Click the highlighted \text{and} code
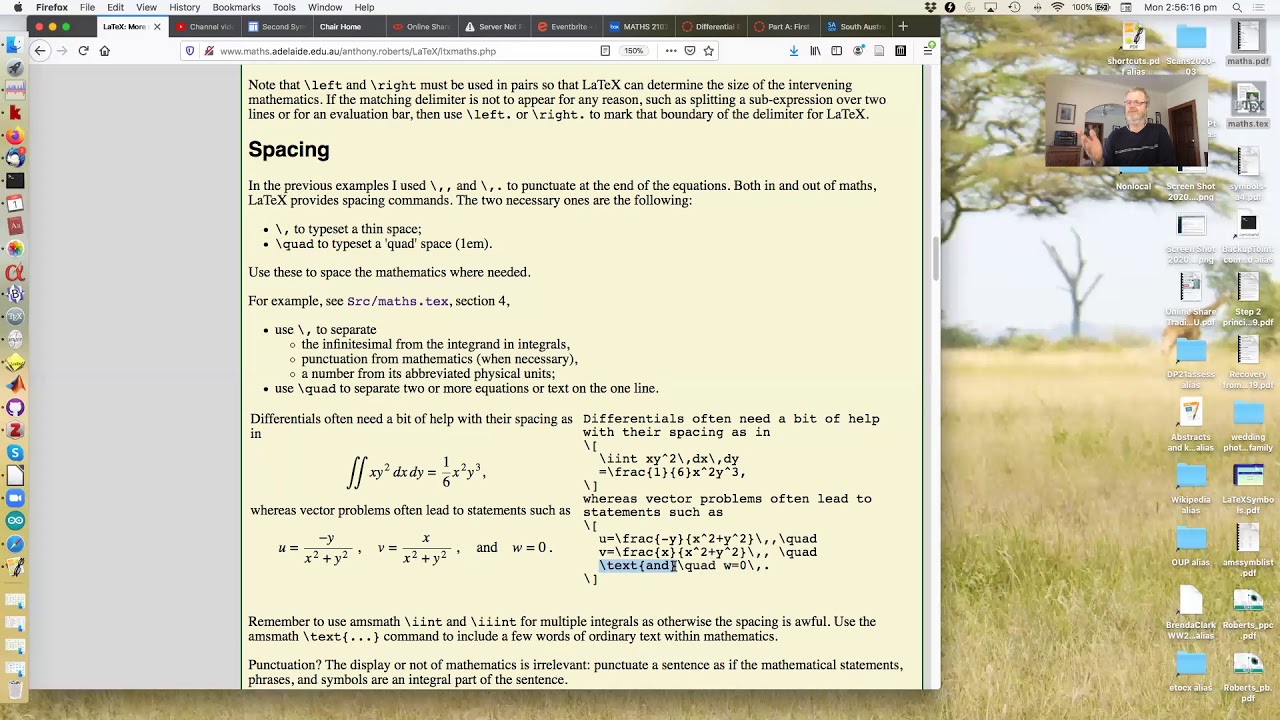Screen dimensions: 1280x720 click(638, 566)
